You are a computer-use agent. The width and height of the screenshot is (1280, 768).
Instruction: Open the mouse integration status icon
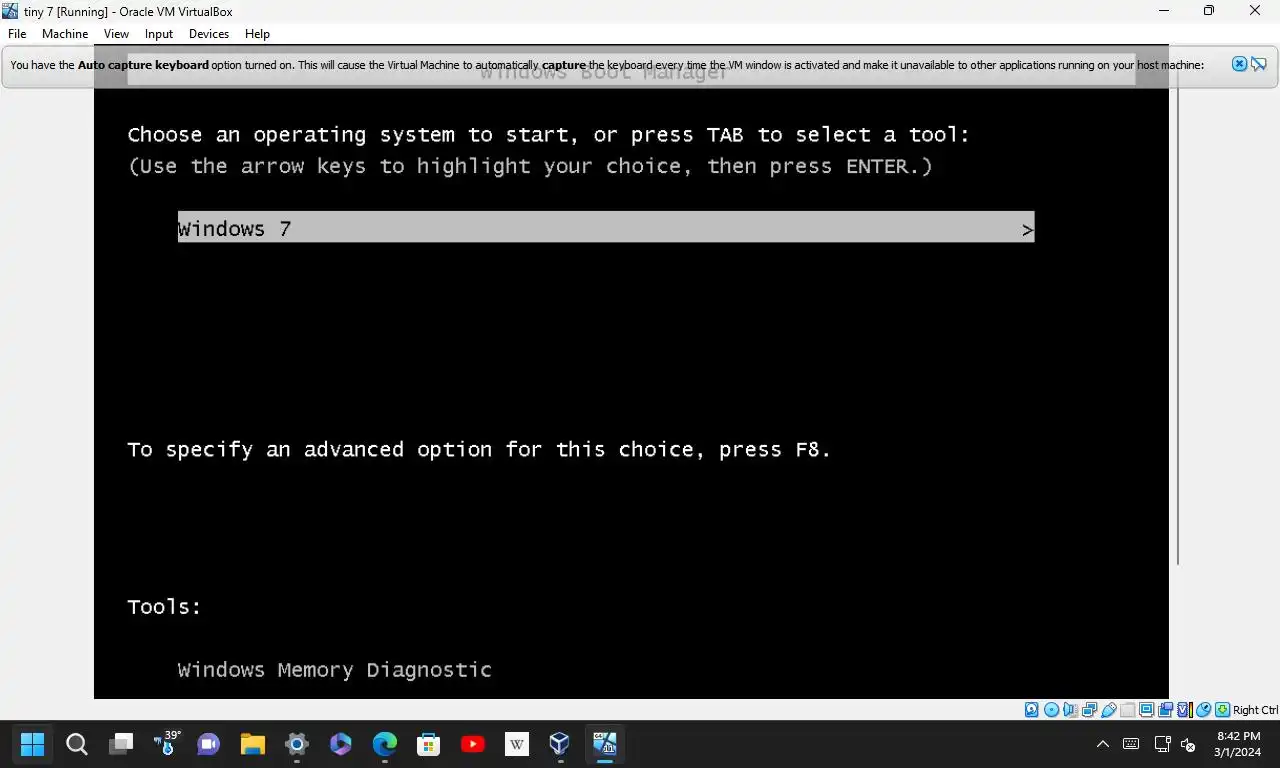1203,710
